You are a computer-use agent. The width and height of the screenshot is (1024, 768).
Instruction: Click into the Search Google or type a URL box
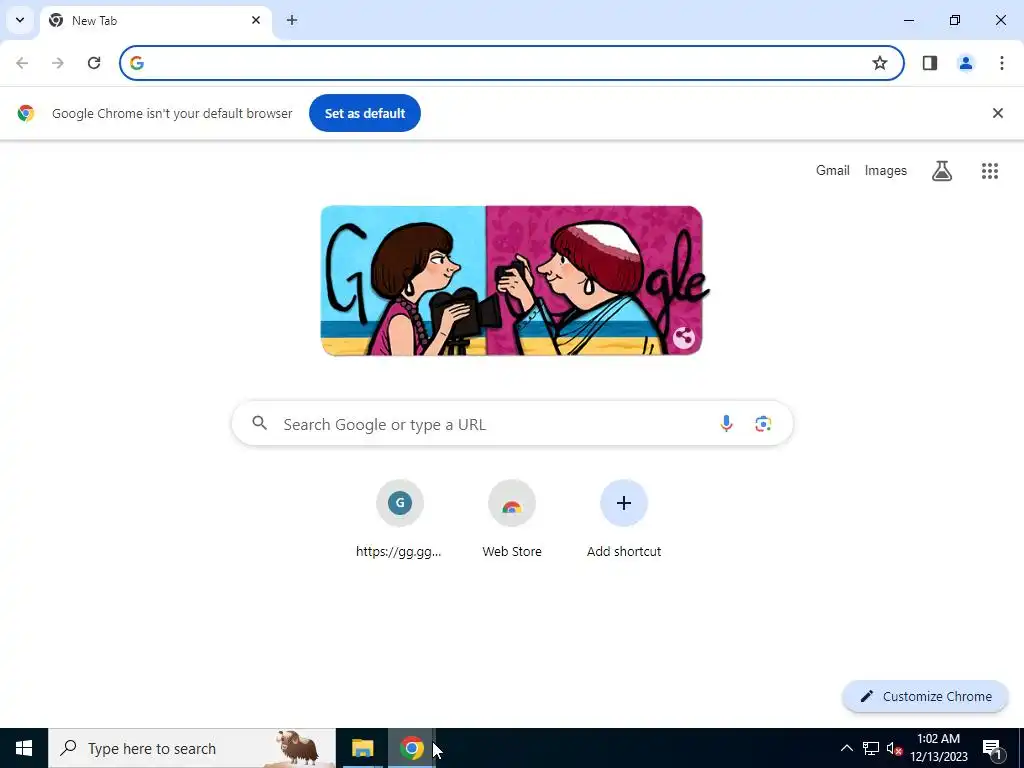pyautogui.click(x=512, y=424)
